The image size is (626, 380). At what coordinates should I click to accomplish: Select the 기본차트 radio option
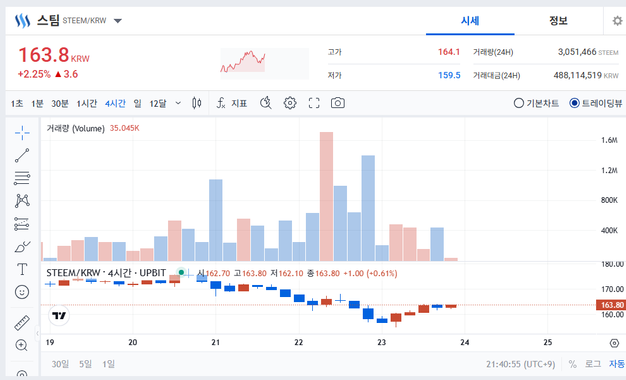click(536, 103)
